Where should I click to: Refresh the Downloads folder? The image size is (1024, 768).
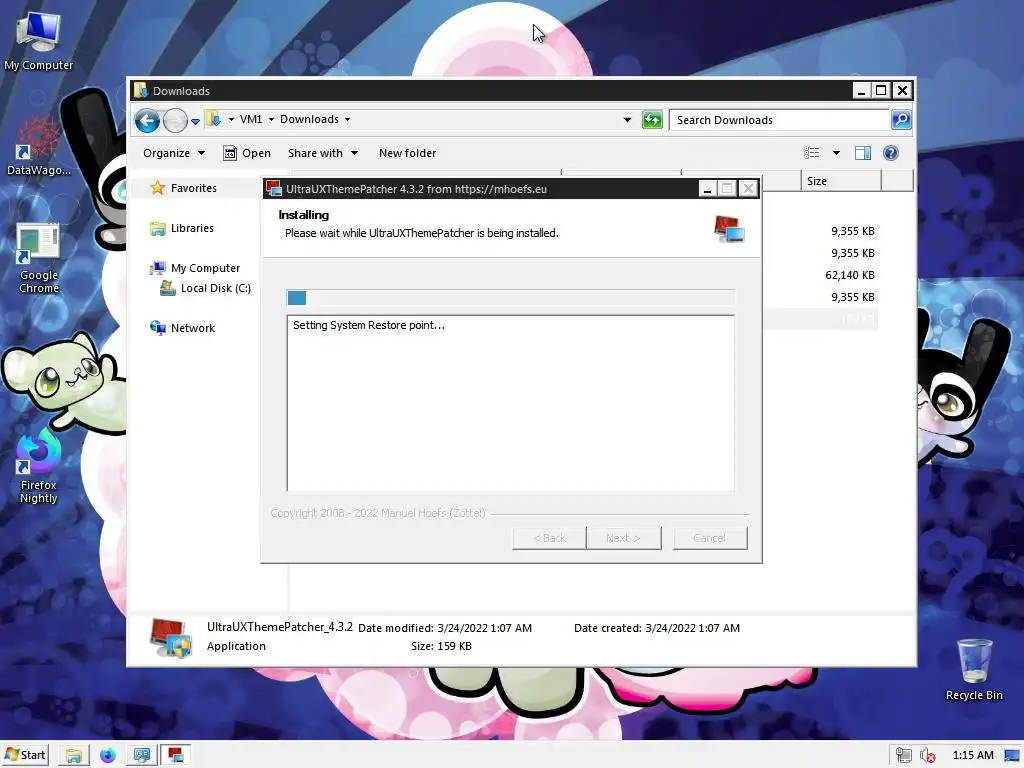652,120
